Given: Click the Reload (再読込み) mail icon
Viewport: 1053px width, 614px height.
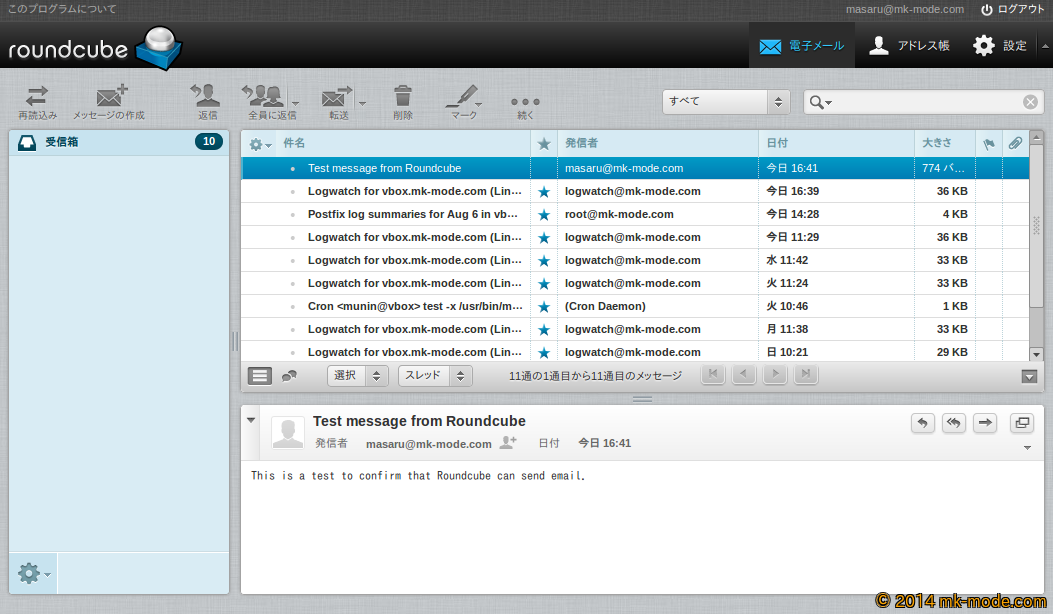Looking at the screenshot, I should [x=37, y=97].
